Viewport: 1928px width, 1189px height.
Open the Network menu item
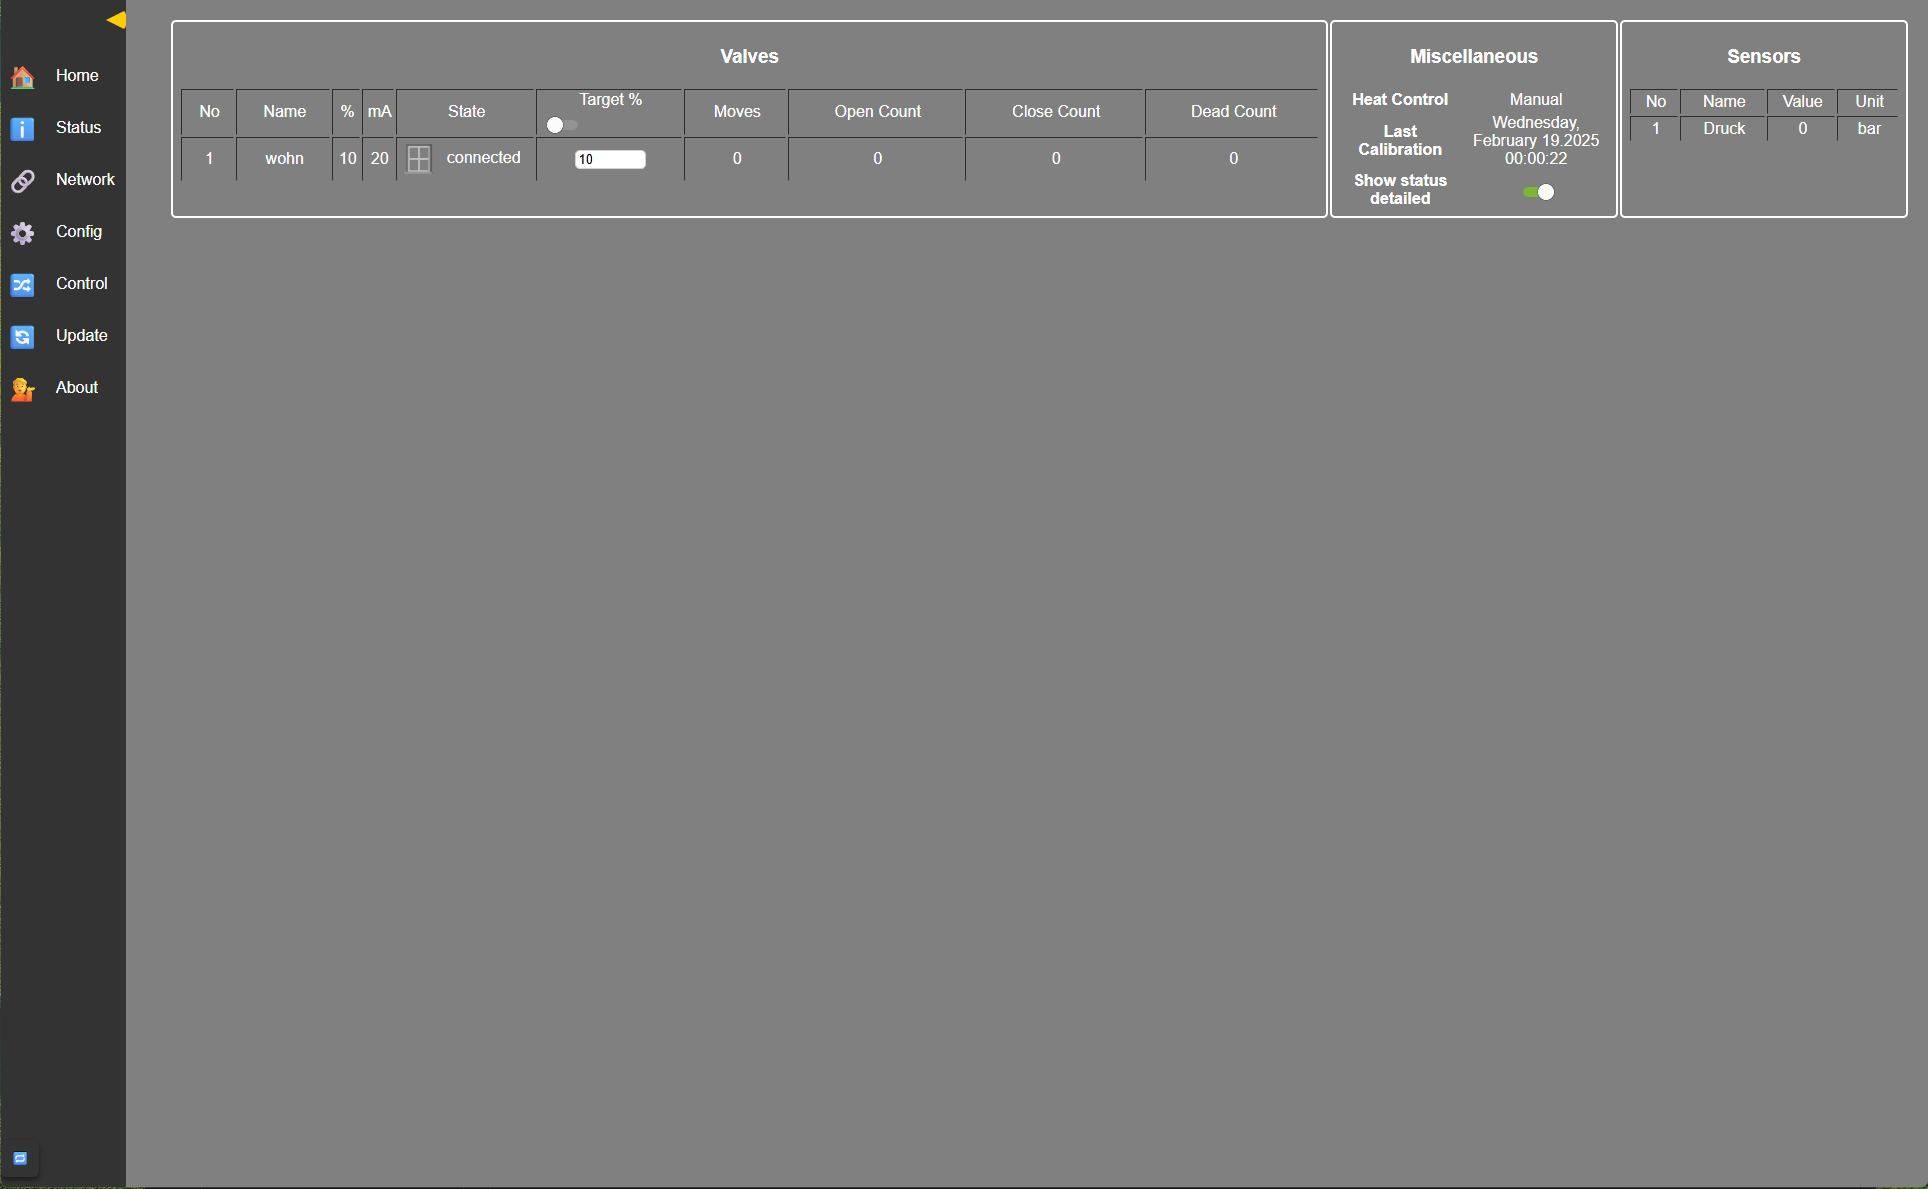point(85,180)
